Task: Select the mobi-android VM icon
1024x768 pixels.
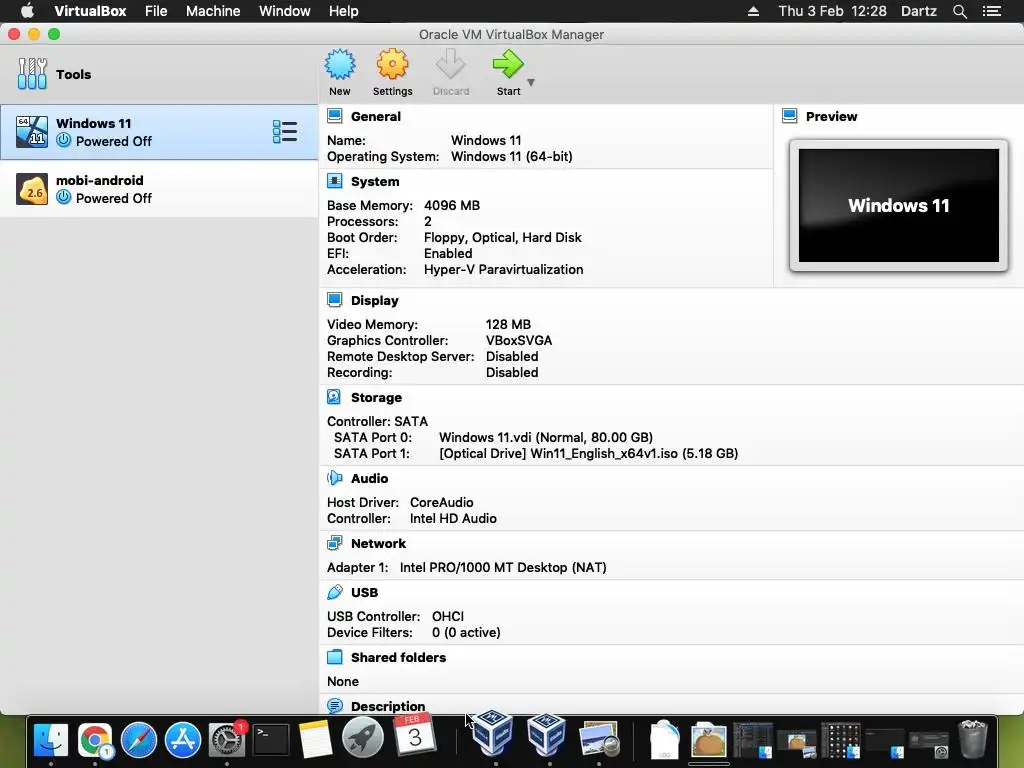Action: tap(32, 189)
